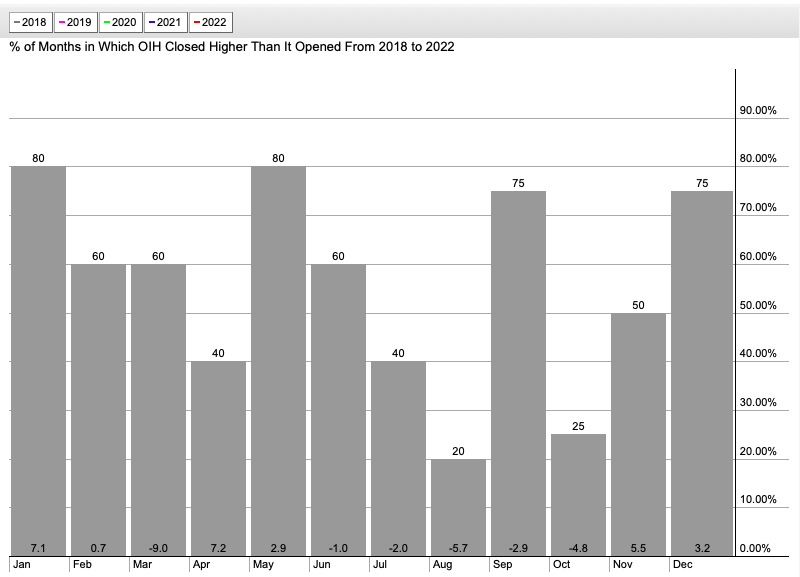Click the 25 label above the October bar
This screenshot has height=577, width=800.
pyautogui.click(x=579, y=426)
